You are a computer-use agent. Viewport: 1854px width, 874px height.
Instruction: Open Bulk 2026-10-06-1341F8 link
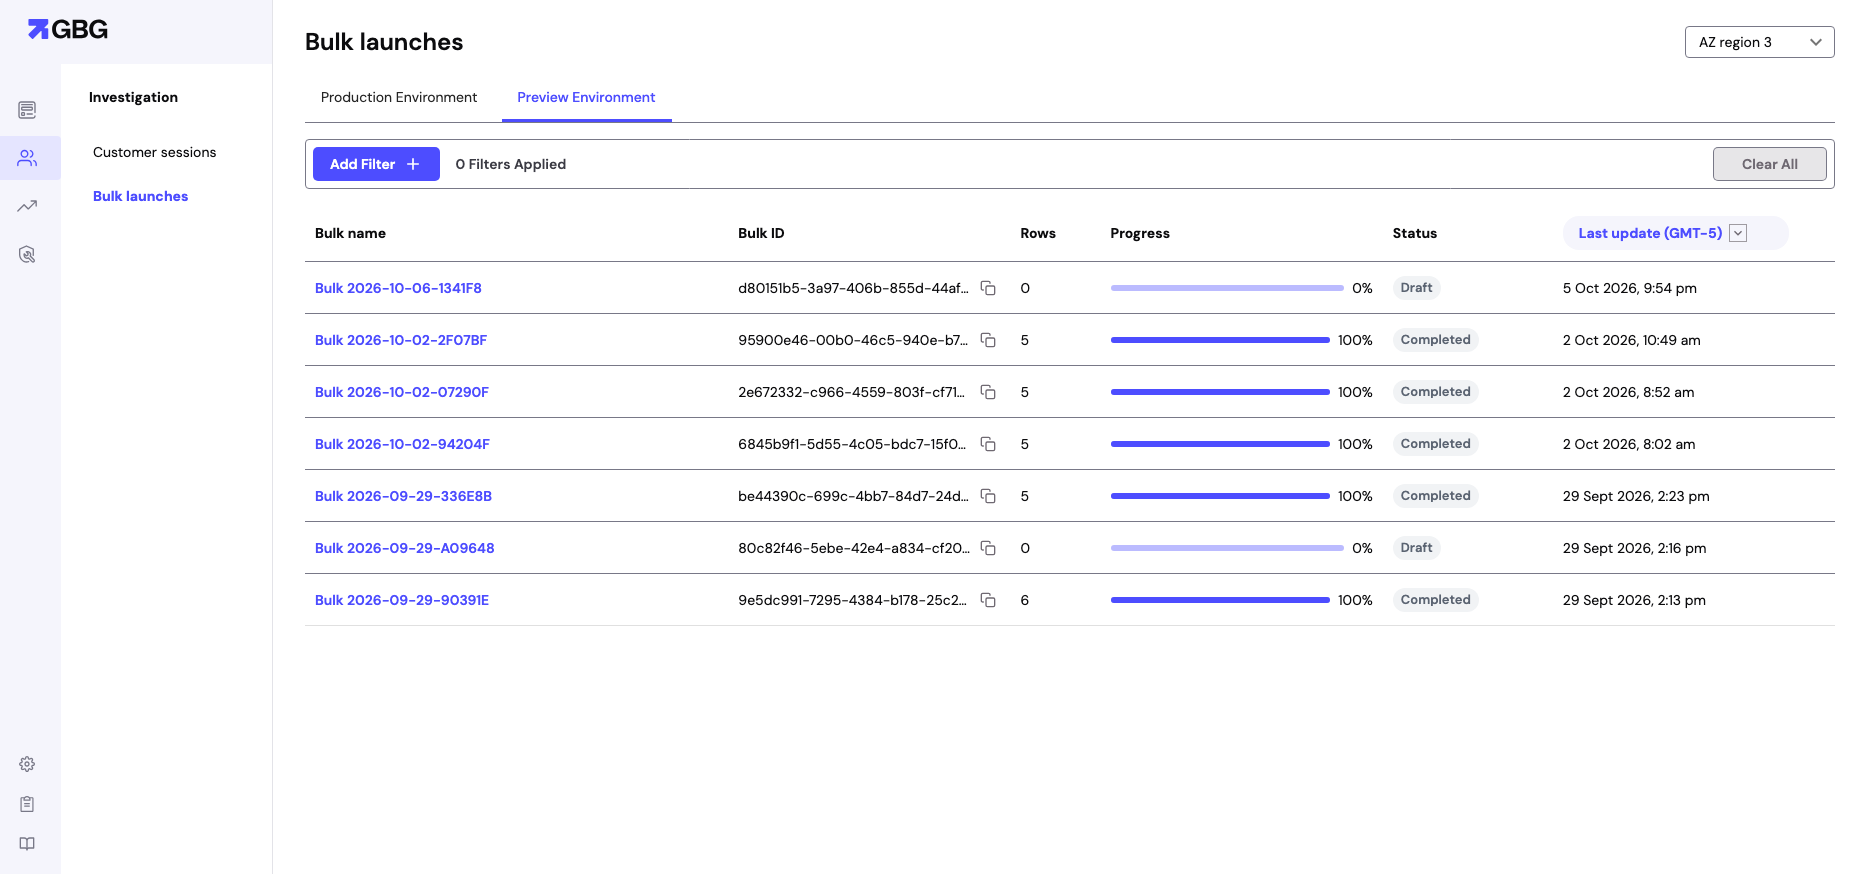(x=398, y=288)
